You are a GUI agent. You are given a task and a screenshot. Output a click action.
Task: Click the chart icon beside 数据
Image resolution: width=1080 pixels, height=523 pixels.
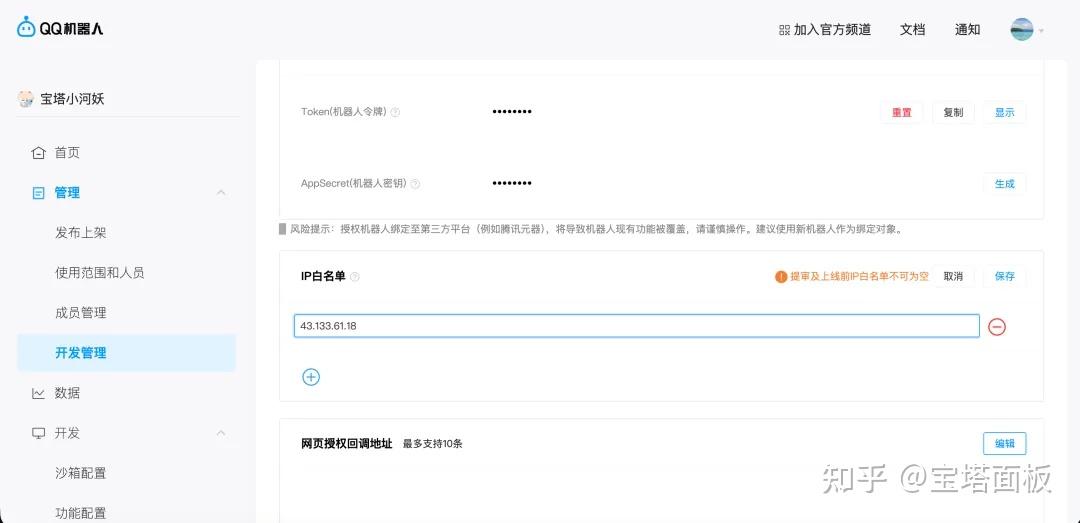click(x=39, y=393)
